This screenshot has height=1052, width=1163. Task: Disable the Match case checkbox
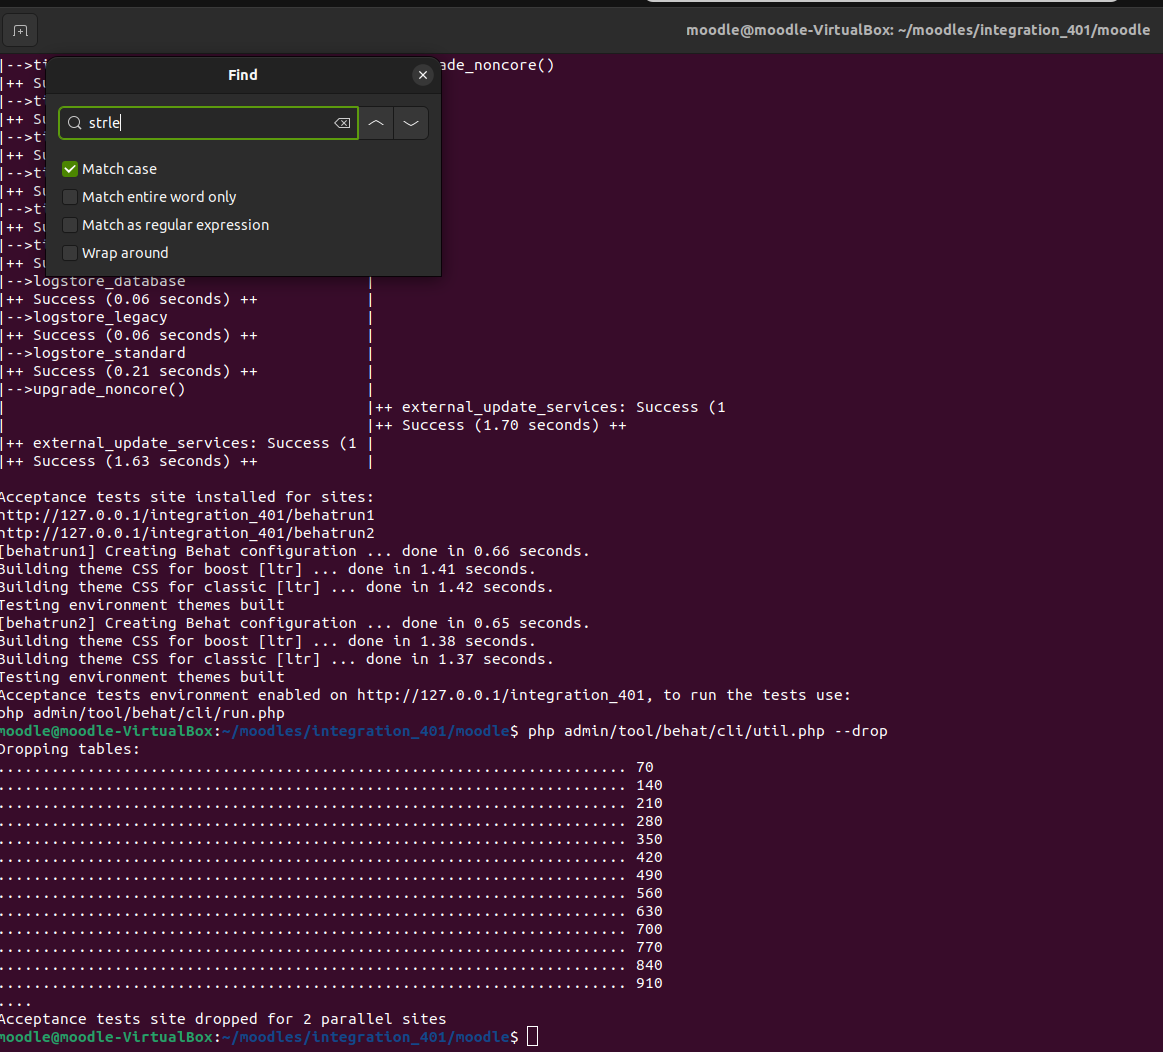70,169
